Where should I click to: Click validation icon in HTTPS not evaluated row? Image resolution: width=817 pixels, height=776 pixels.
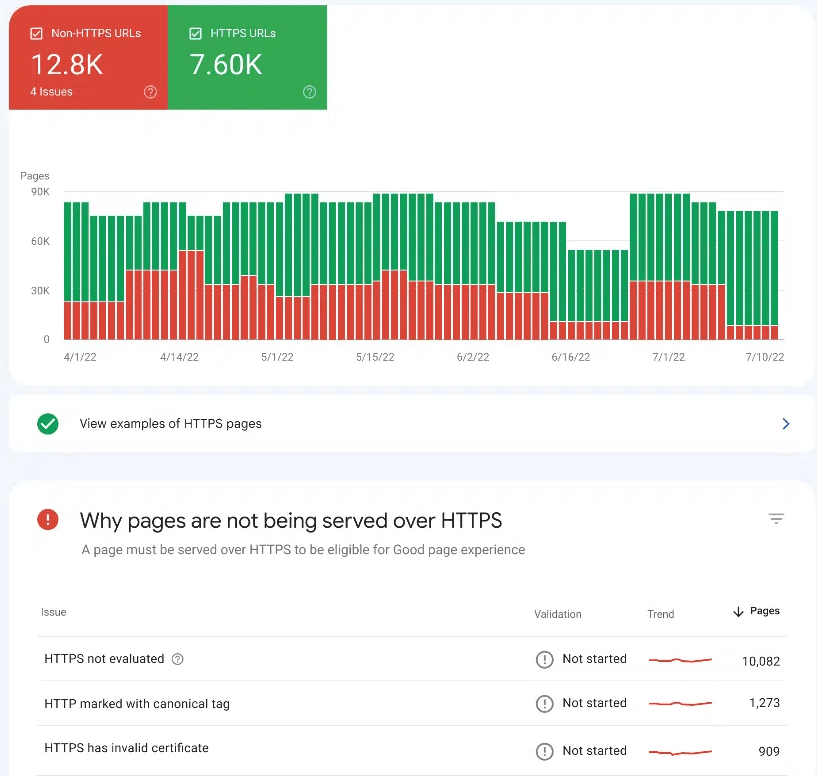(x=544, y=660)
